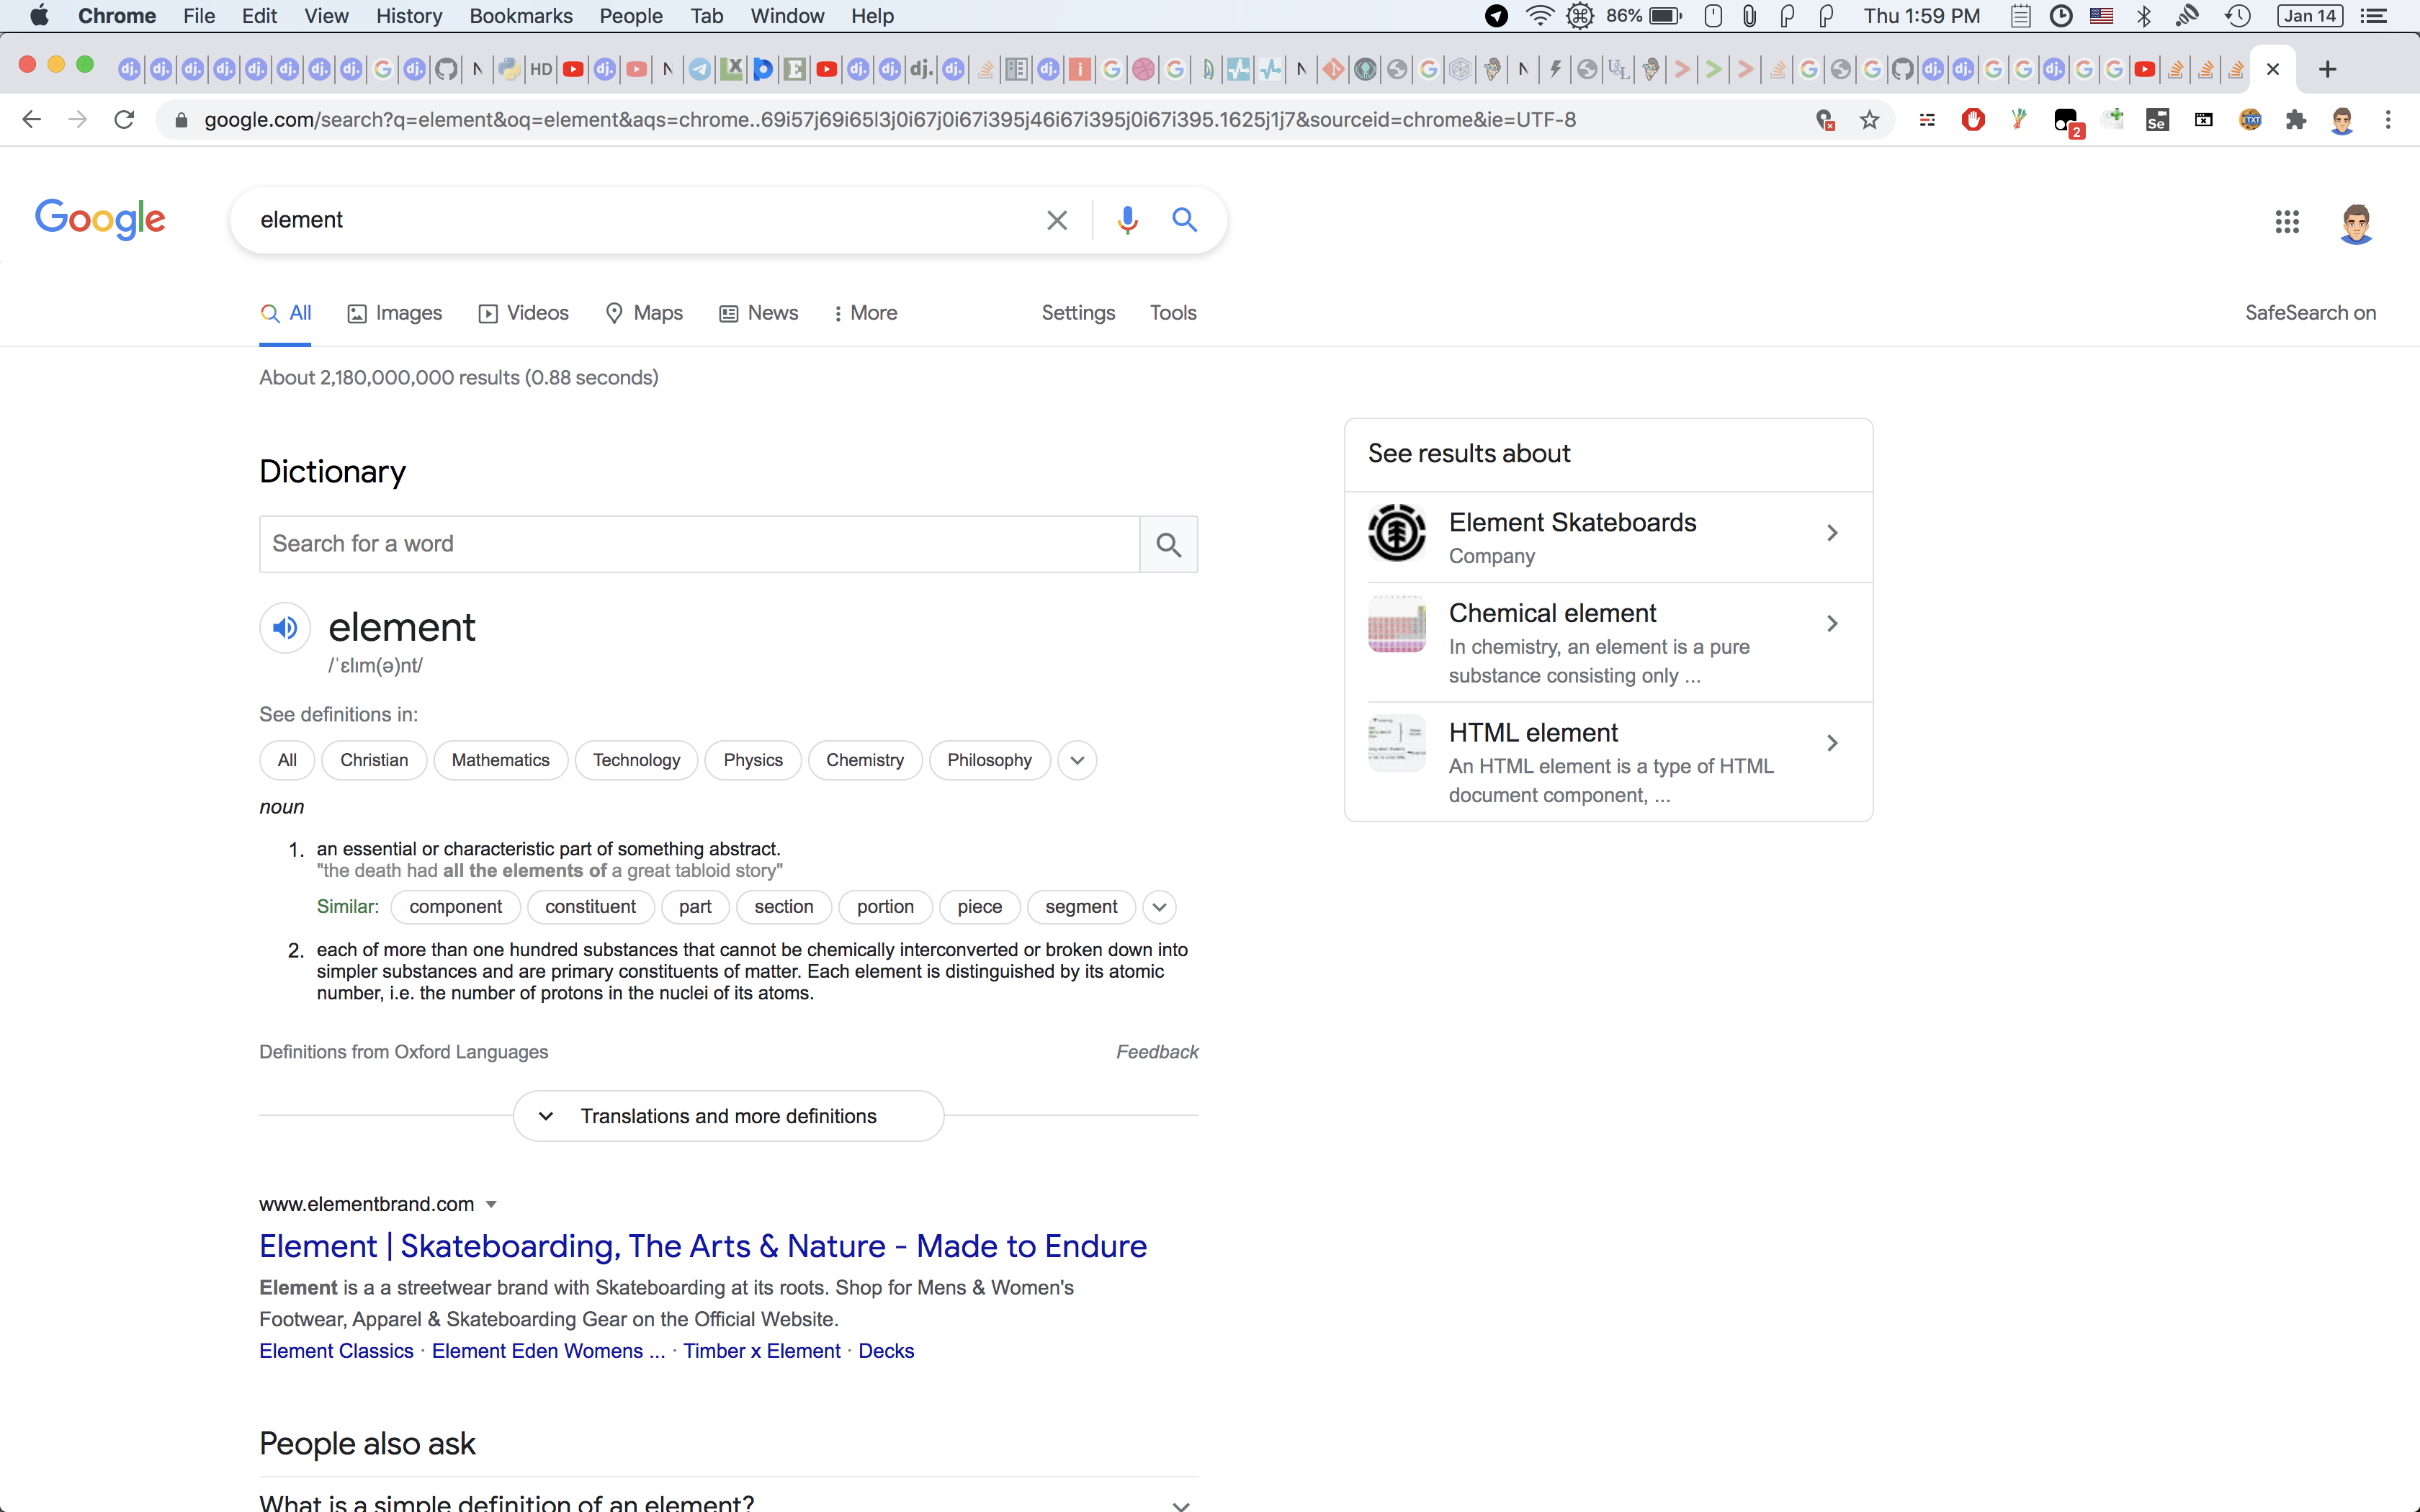2420x1512 pixels.
Task: Click the dictionary word search button
Action: tap(1169, 544)
